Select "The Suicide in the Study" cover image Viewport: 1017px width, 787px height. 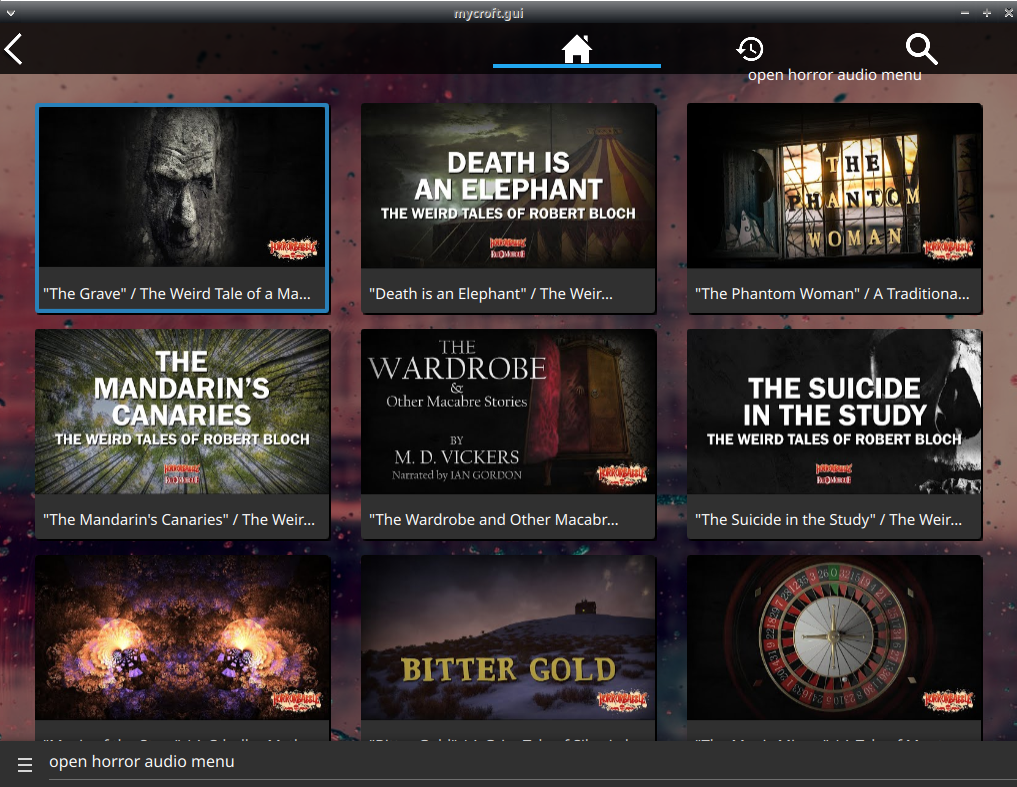[835, 411]
